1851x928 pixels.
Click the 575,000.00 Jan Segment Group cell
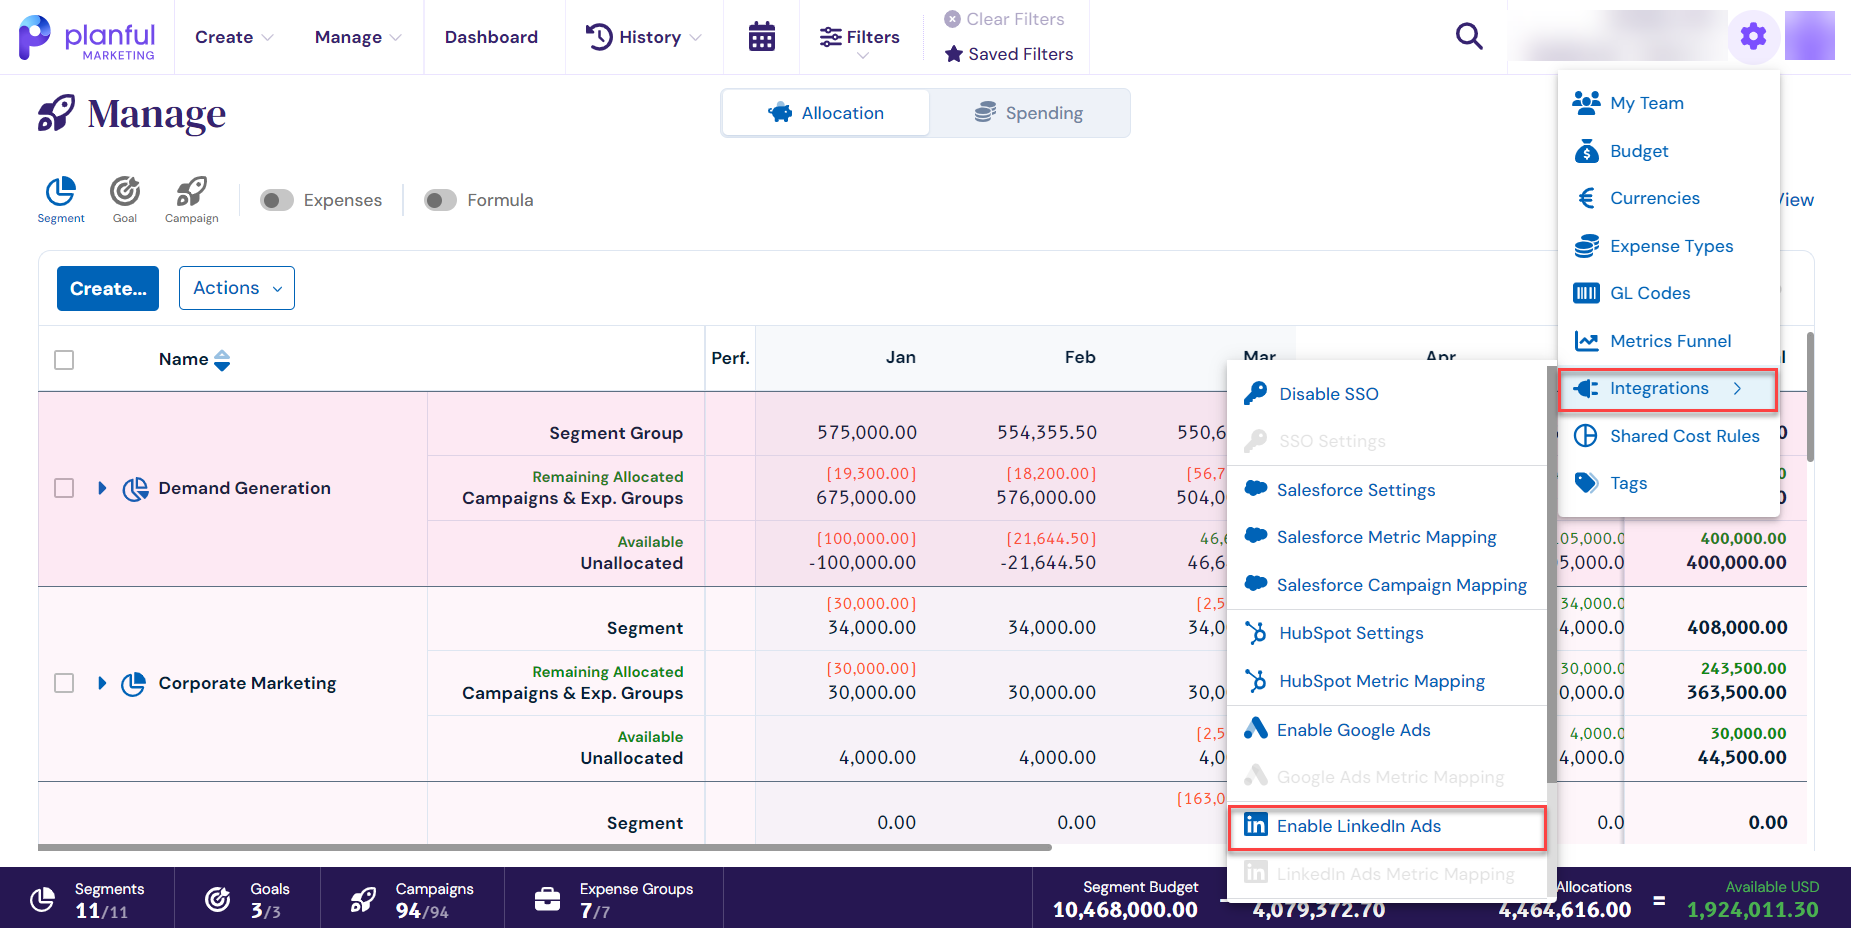pos(866,432)
